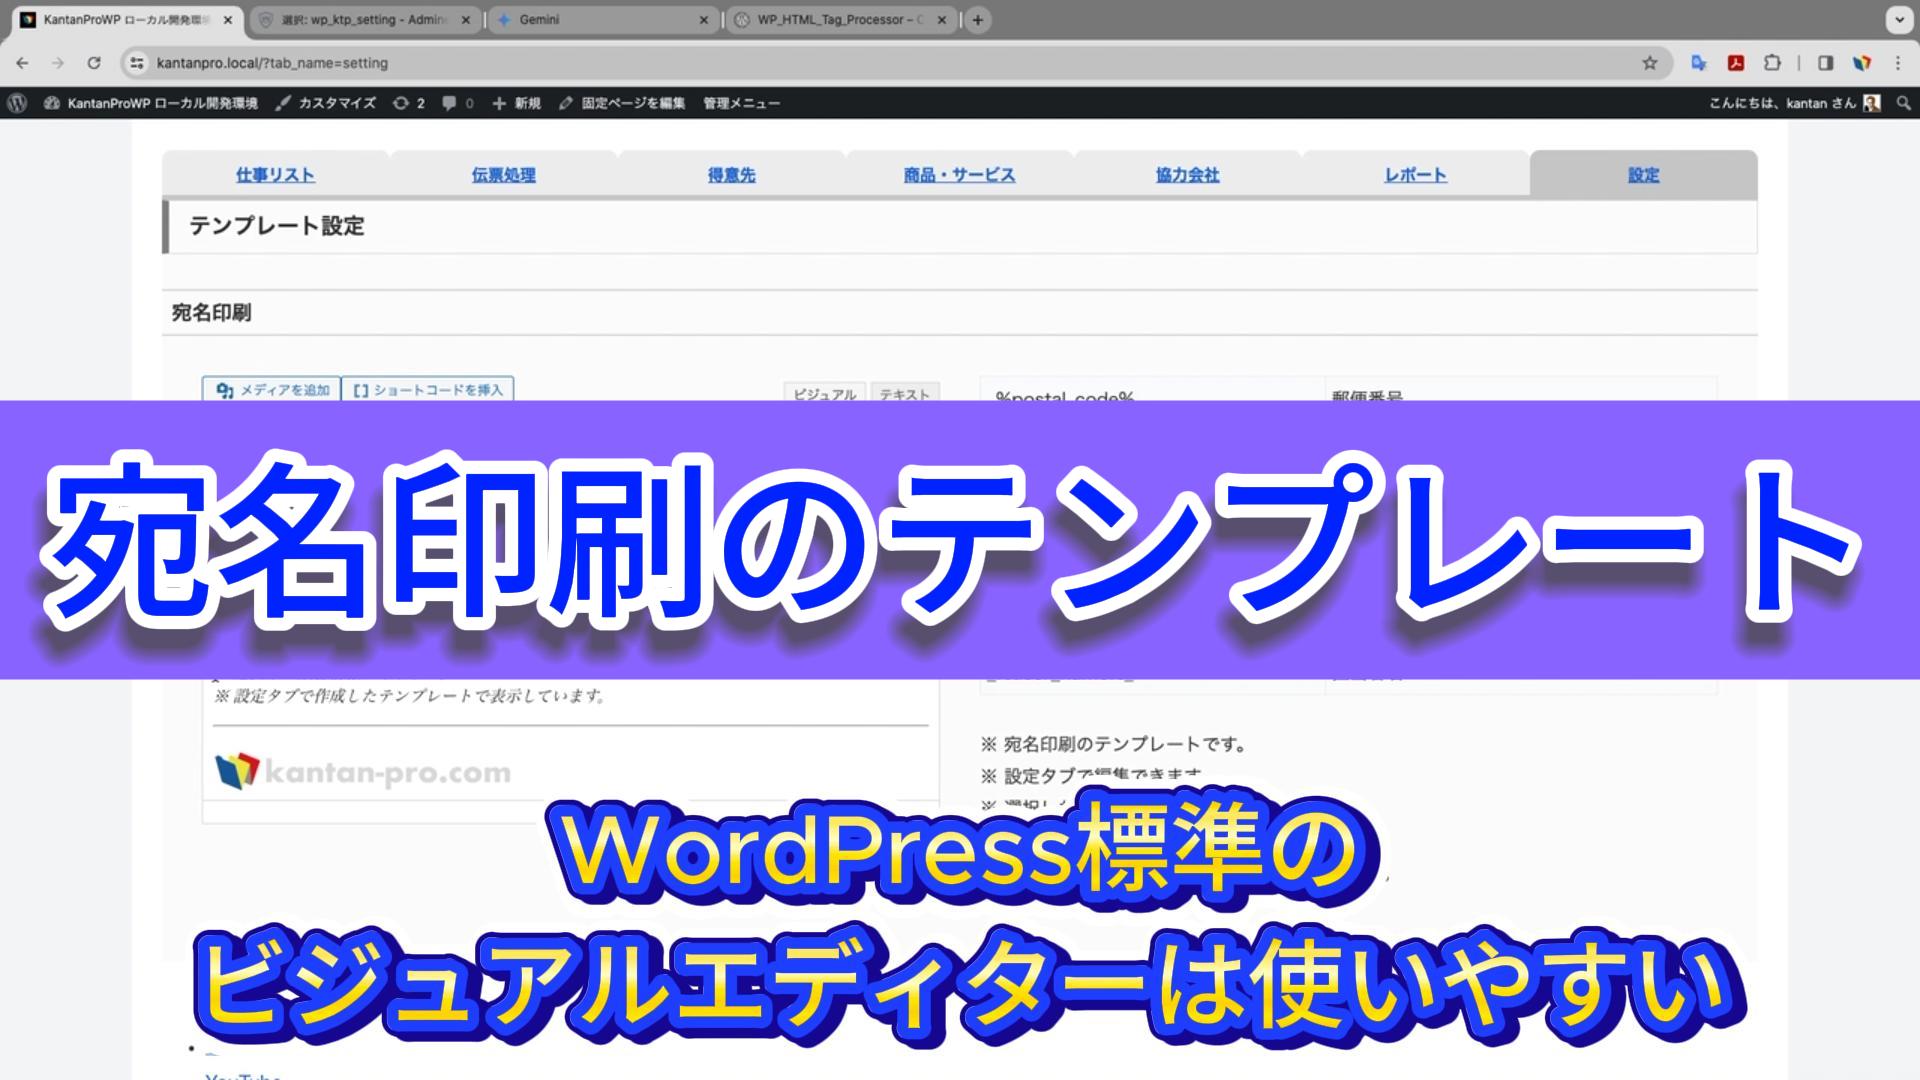Click the 宛名印刷 section heading

click(211, 313)
